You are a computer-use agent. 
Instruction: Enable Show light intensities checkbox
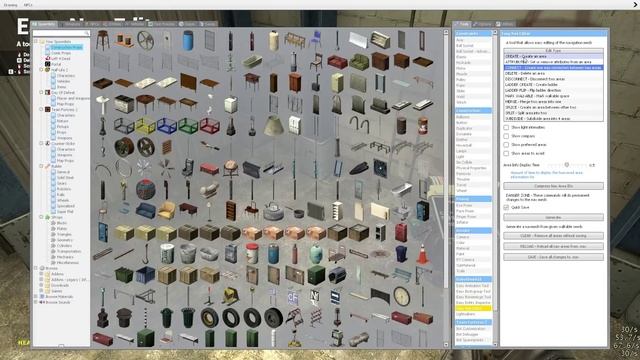506,127
